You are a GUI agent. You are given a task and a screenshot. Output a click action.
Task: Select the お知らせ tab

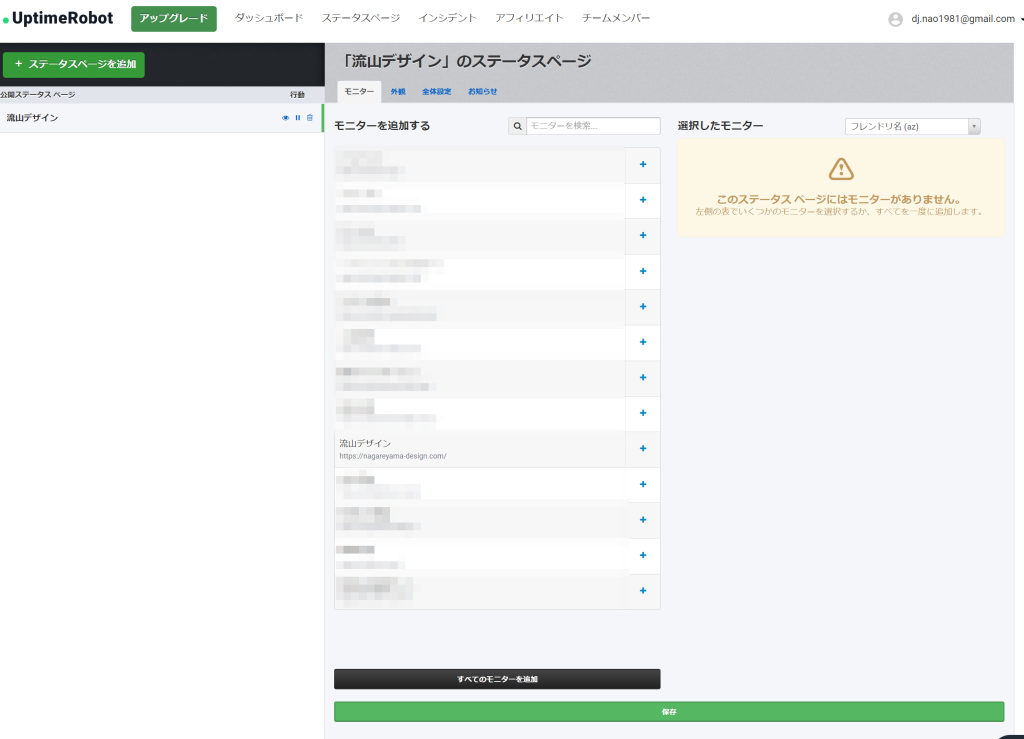482,92
